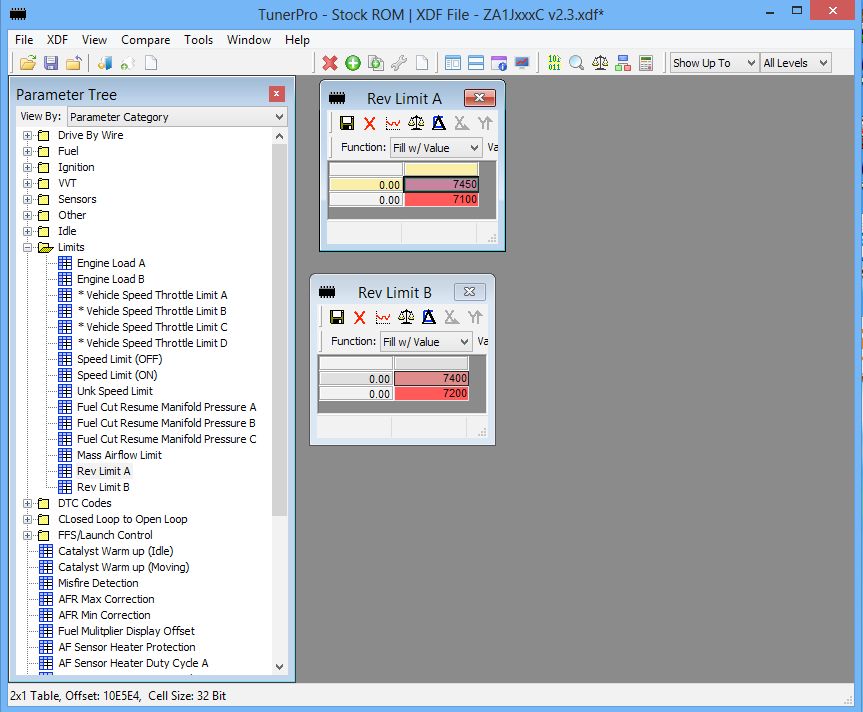The image size is (863, 712).
Task: Click red X cancel icon in Rev Limit B
Action: [x=360, y=317]
